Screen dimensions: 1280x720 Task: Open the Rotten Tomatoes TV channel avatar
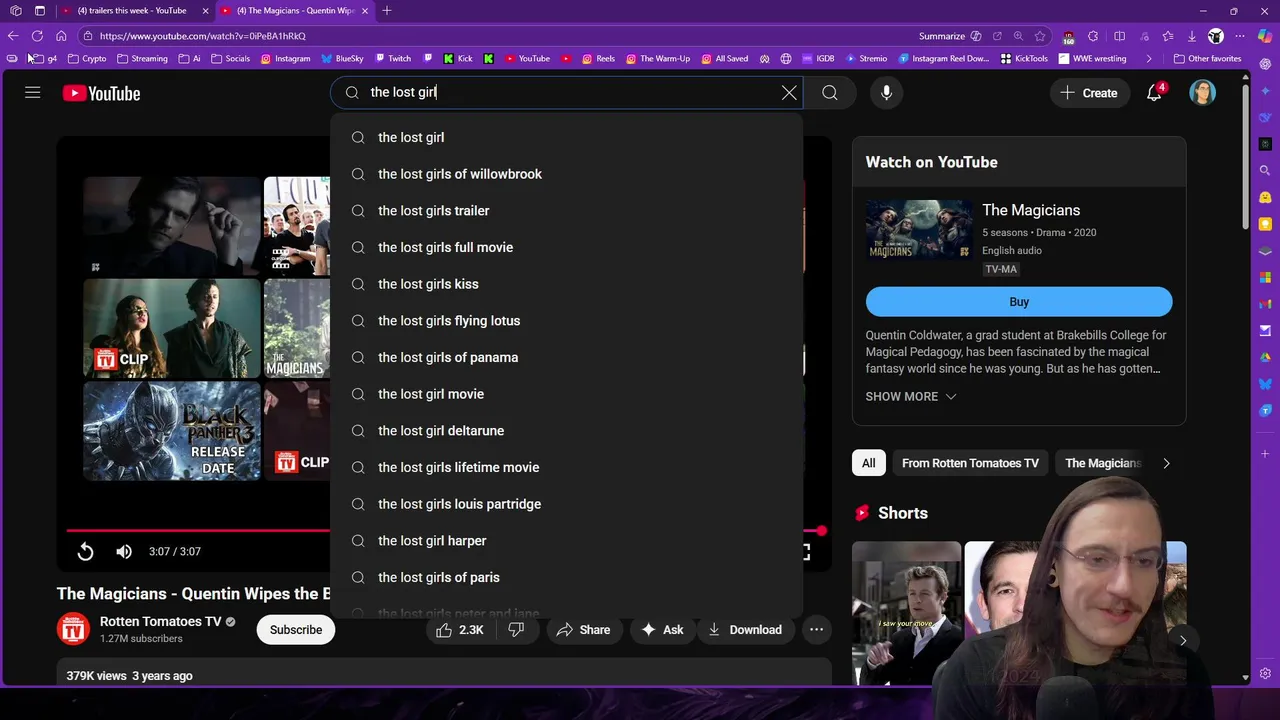tap(73, 629)
